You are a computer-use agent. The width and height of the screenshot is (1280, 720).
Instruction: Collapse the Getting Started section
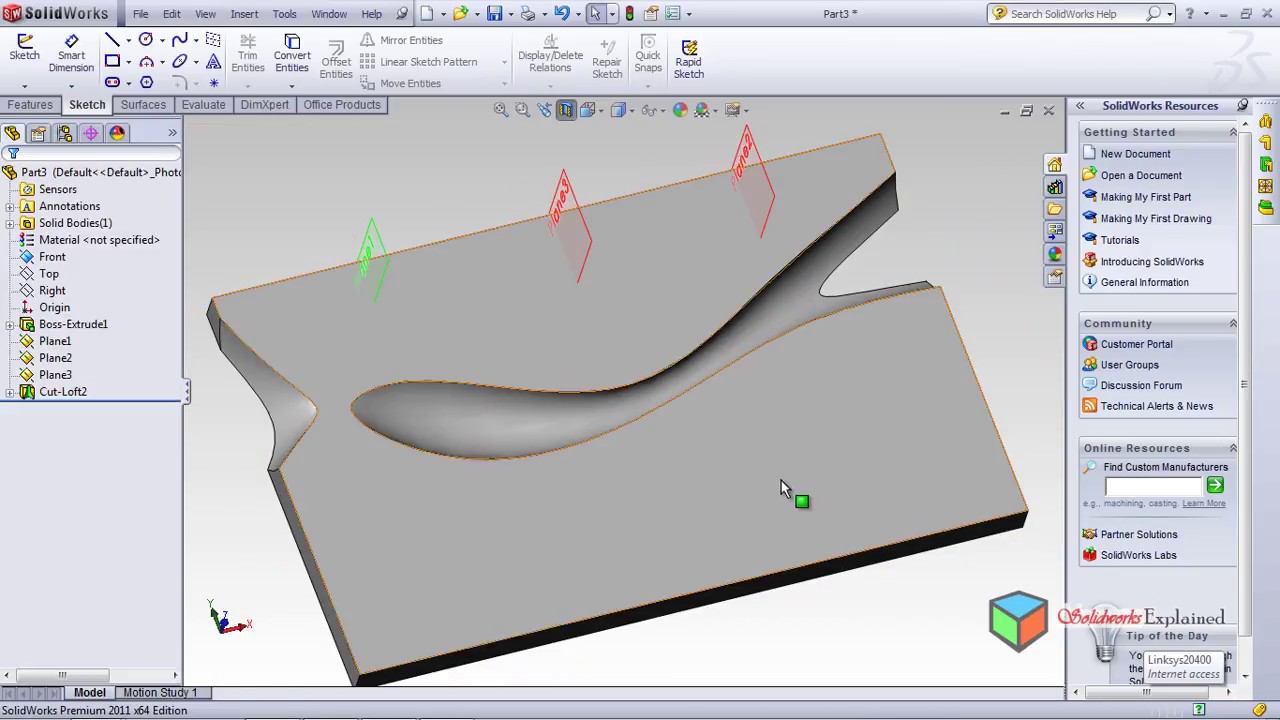(x=1233, y=132)
